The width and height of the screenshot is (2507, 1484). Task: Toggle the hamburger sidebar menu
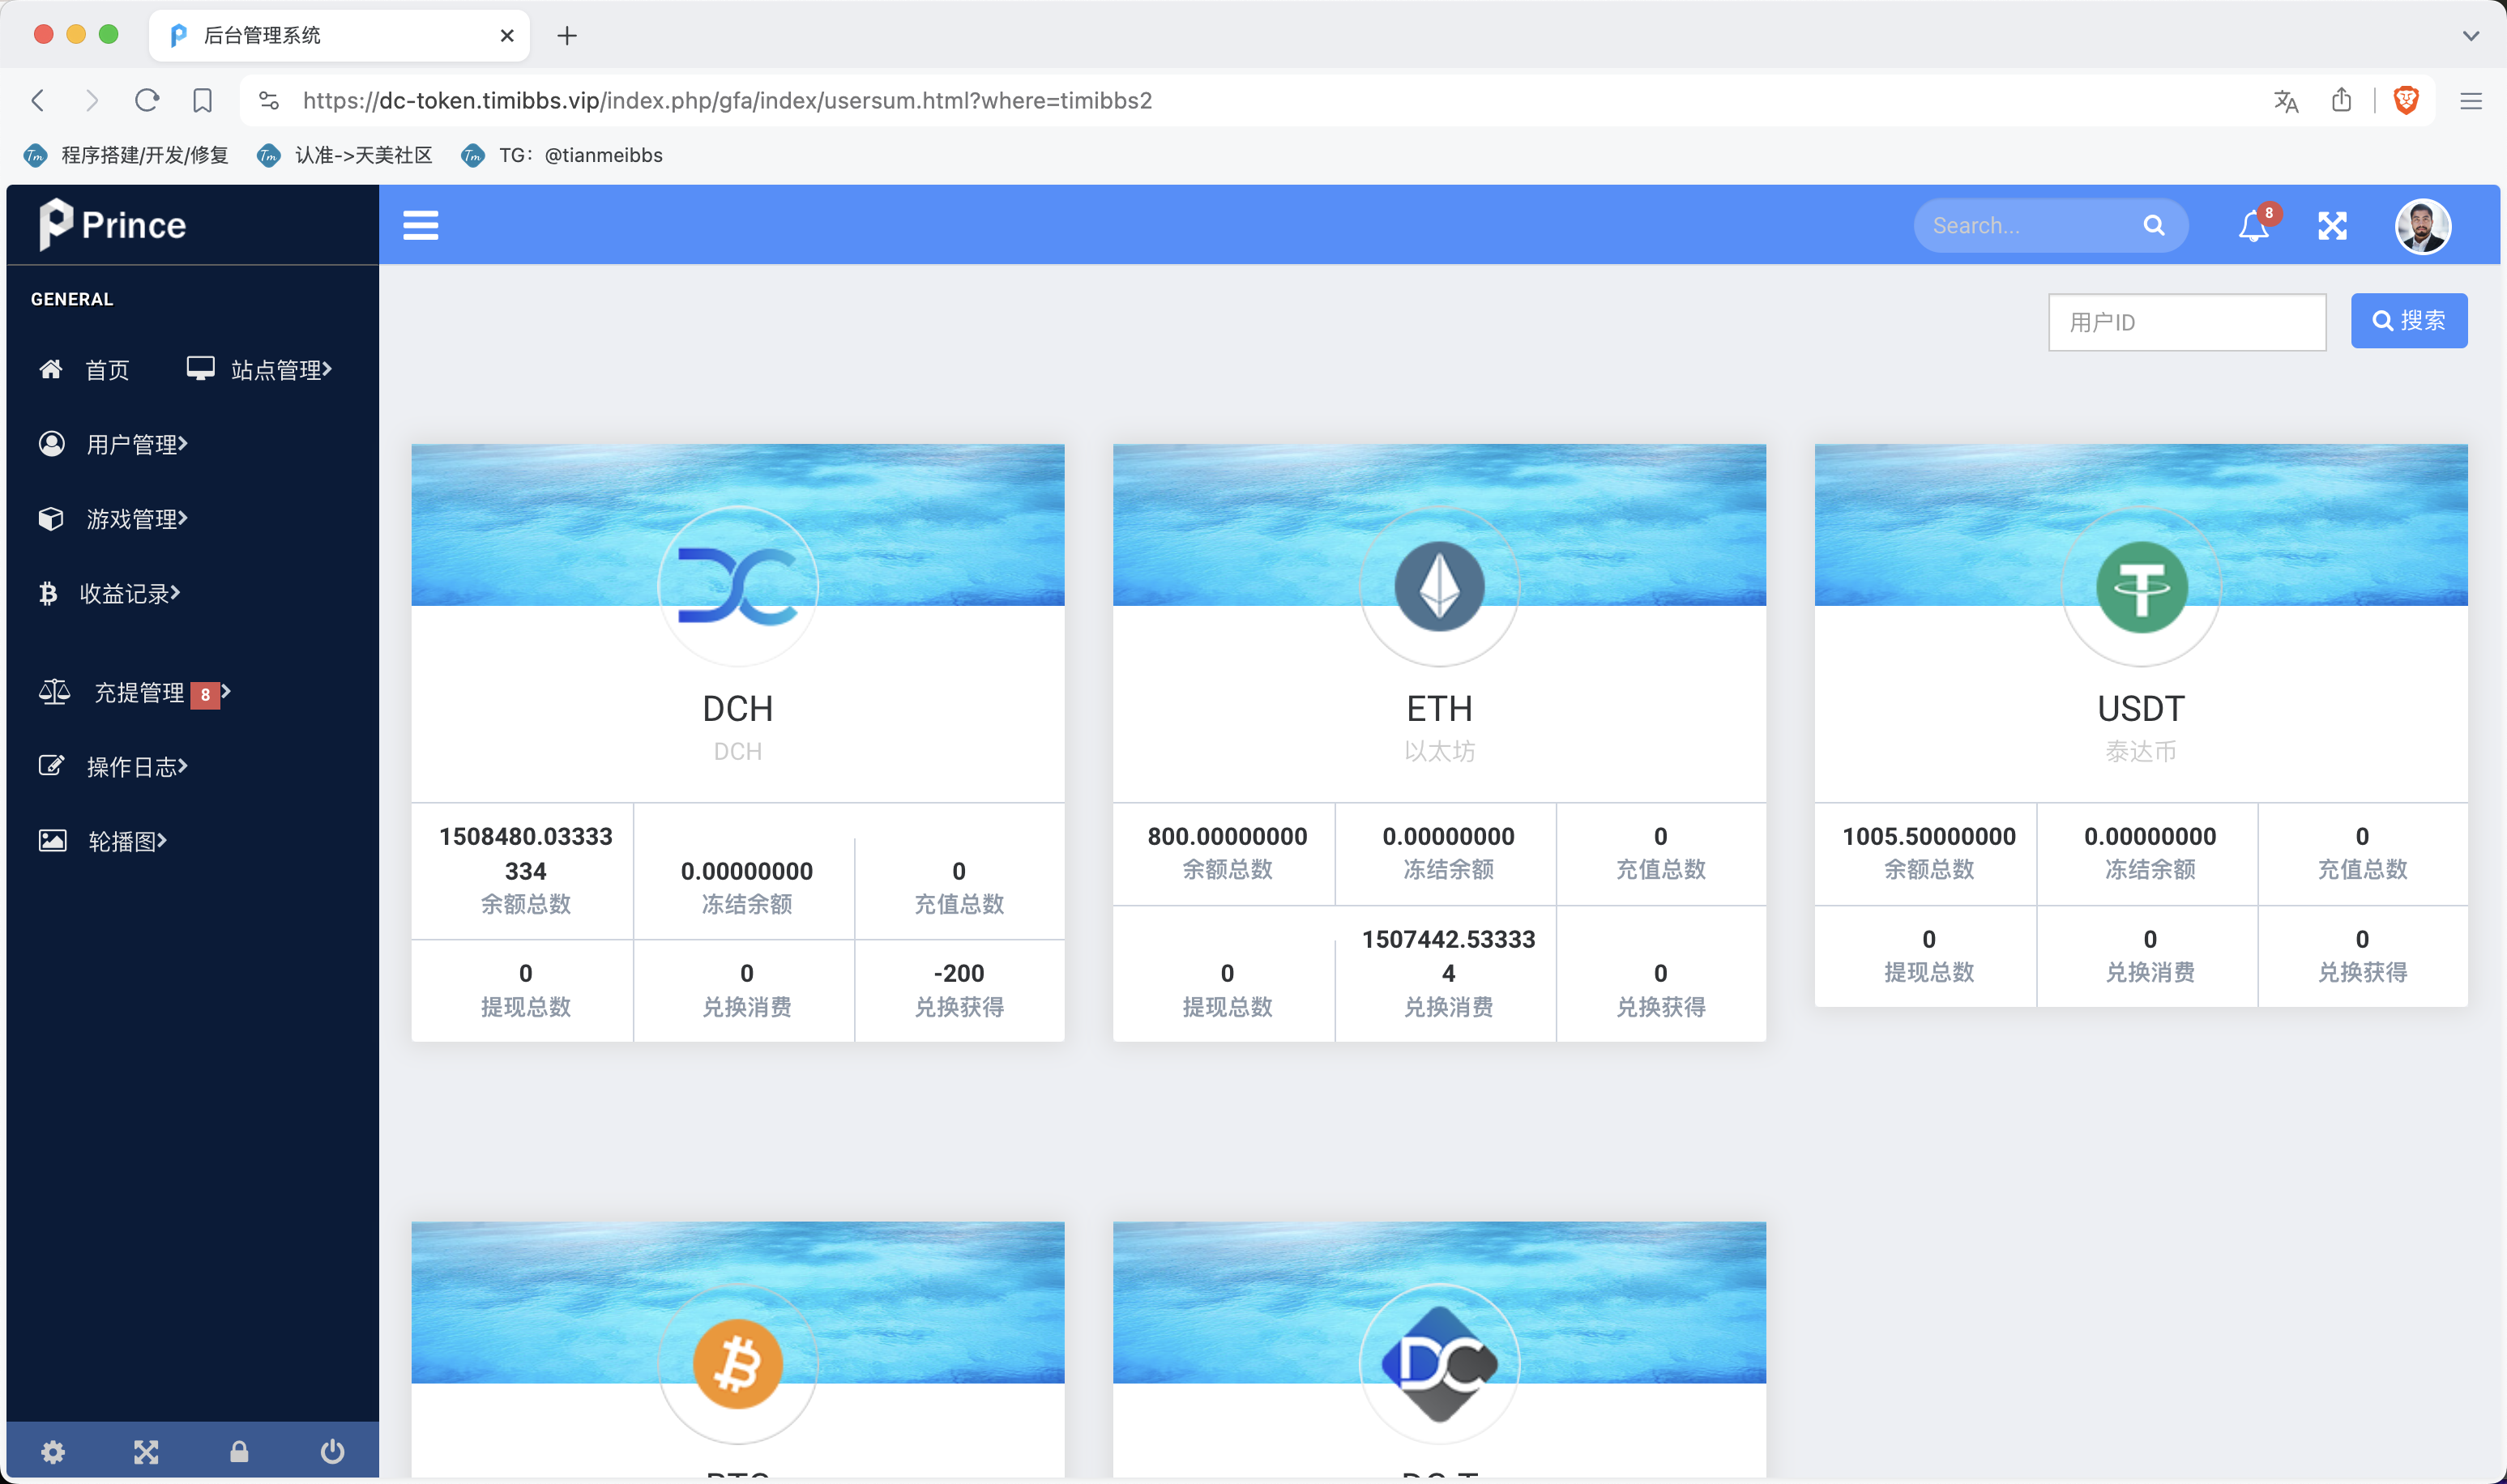coord(420,225)
